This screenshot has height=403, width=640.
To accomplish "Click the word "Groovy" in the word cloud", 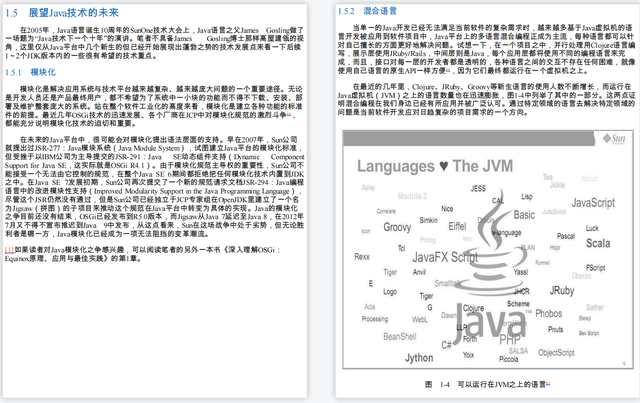I will pos(397,227).
